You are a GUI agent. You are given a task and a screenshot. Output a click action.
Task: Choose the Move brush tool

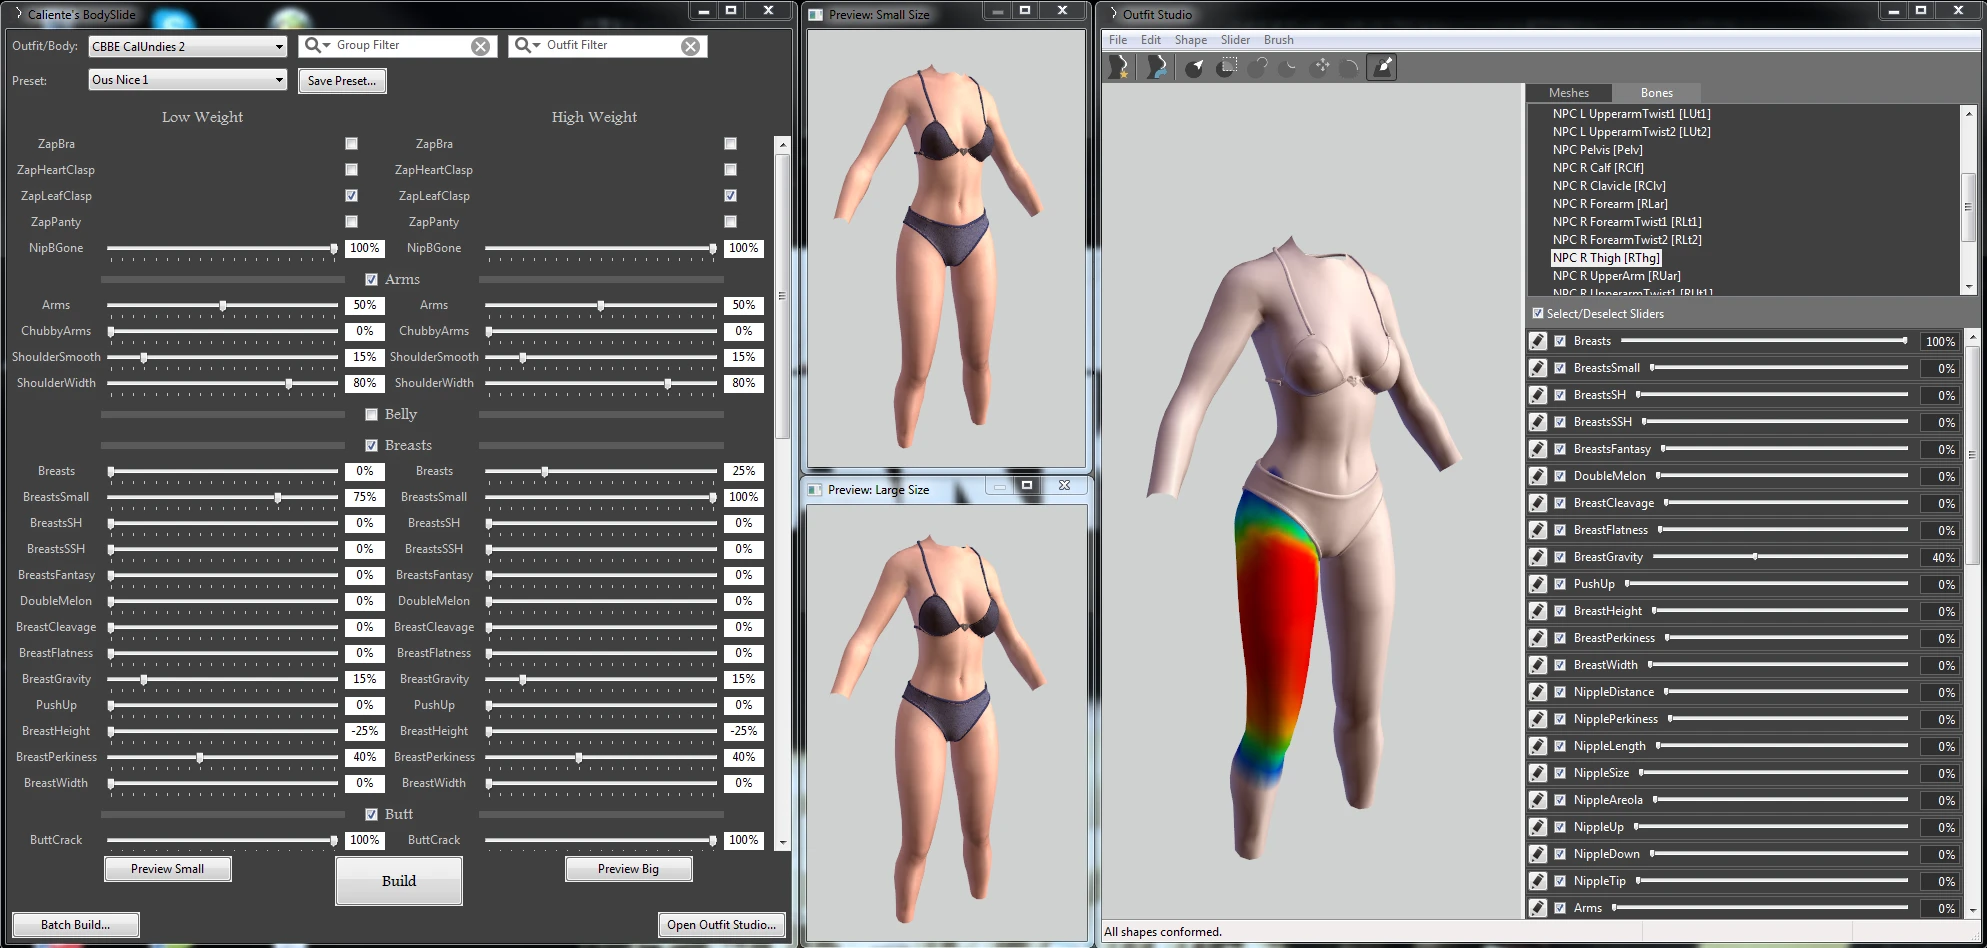point(1321,67)
